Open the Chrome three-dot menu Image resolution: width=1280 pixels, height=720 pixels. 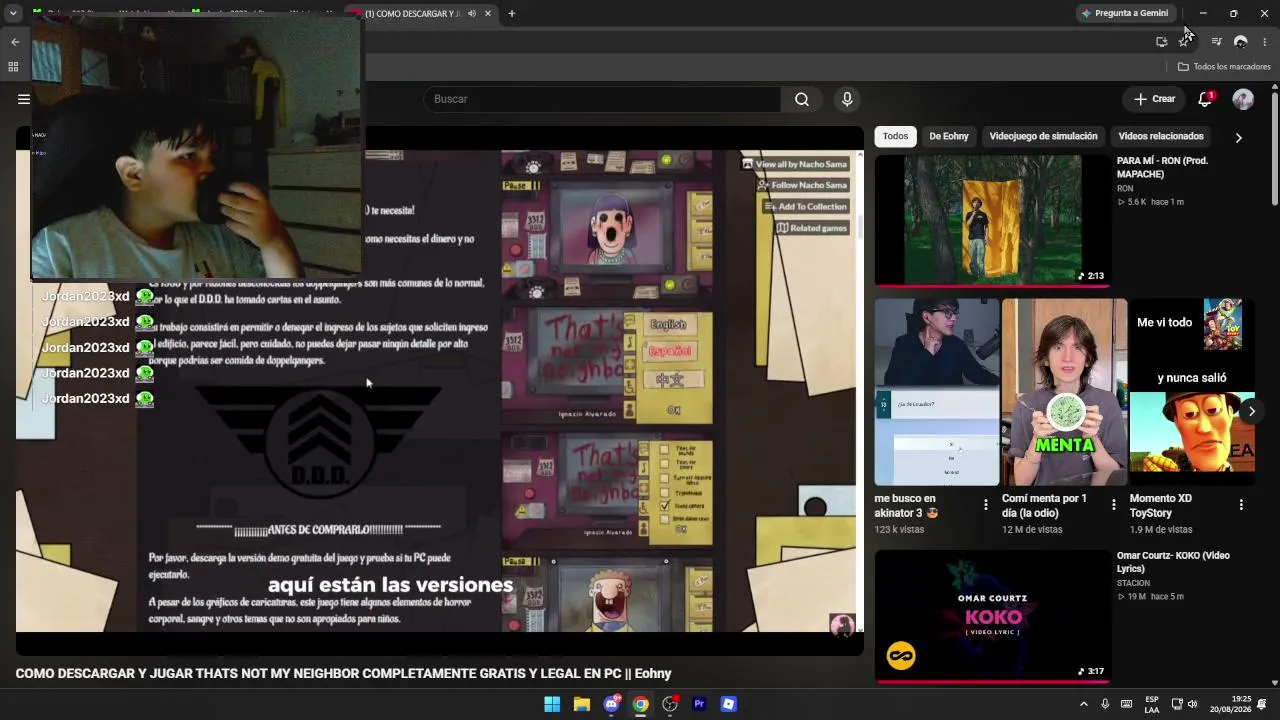[1265, 42]
